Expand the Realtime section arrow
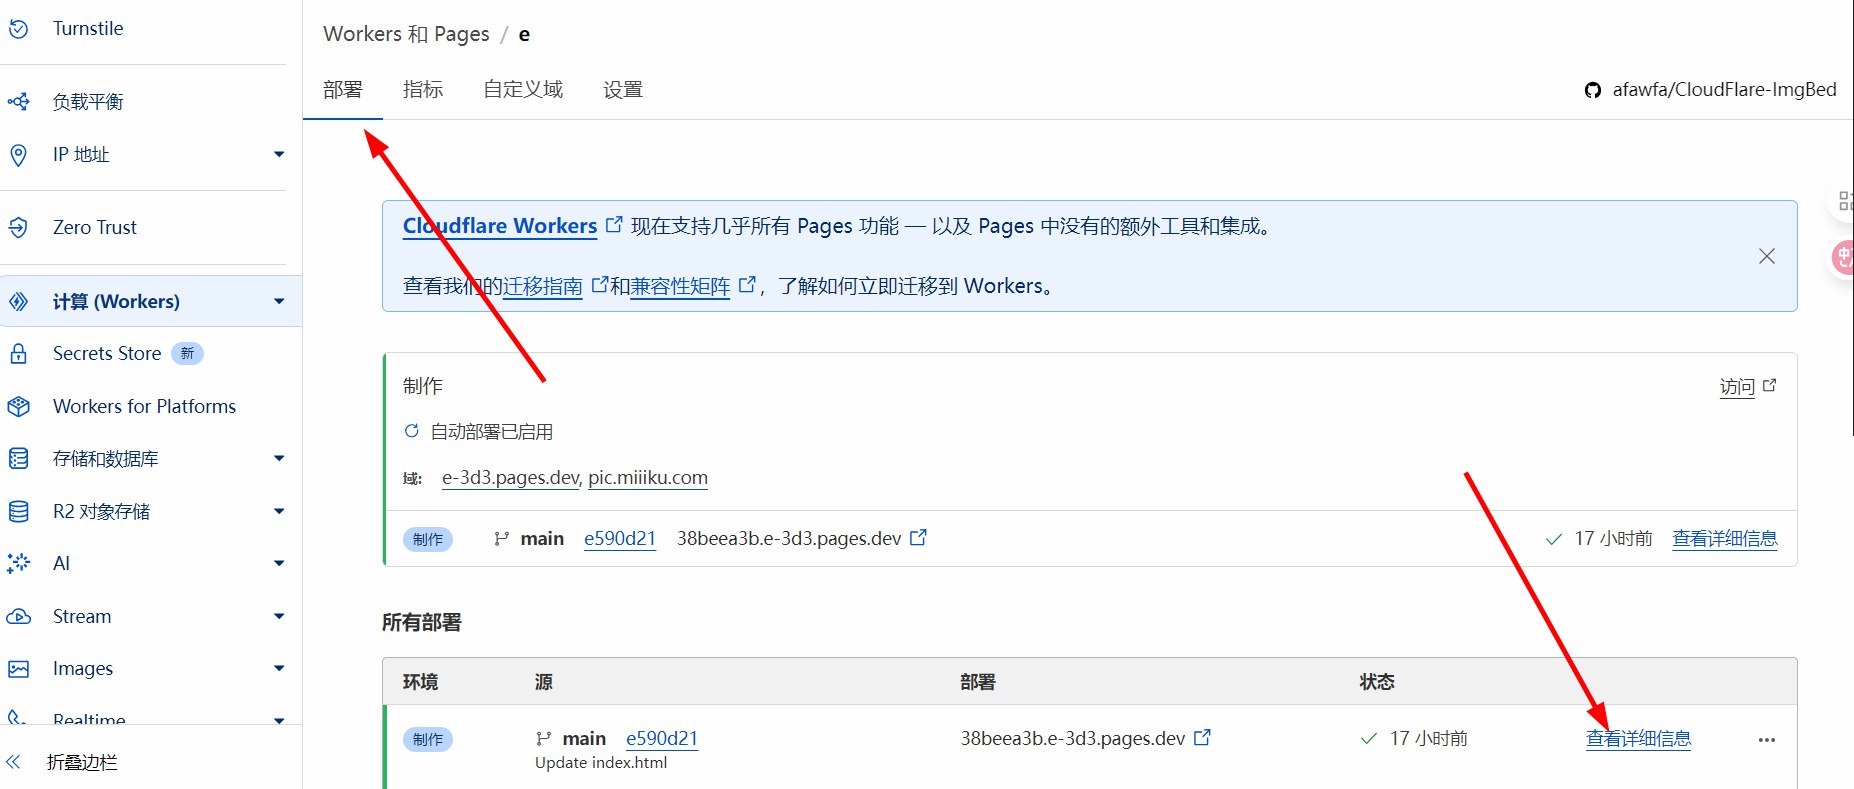Image resolution: width=1854 pixels, height=789 pixels. (279, 720)
